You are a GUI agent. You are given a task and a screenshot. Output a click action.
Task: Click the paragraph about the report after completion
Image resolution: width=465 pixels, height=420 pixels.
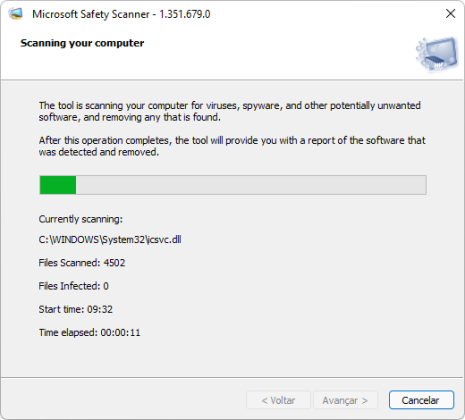point(232,146)
